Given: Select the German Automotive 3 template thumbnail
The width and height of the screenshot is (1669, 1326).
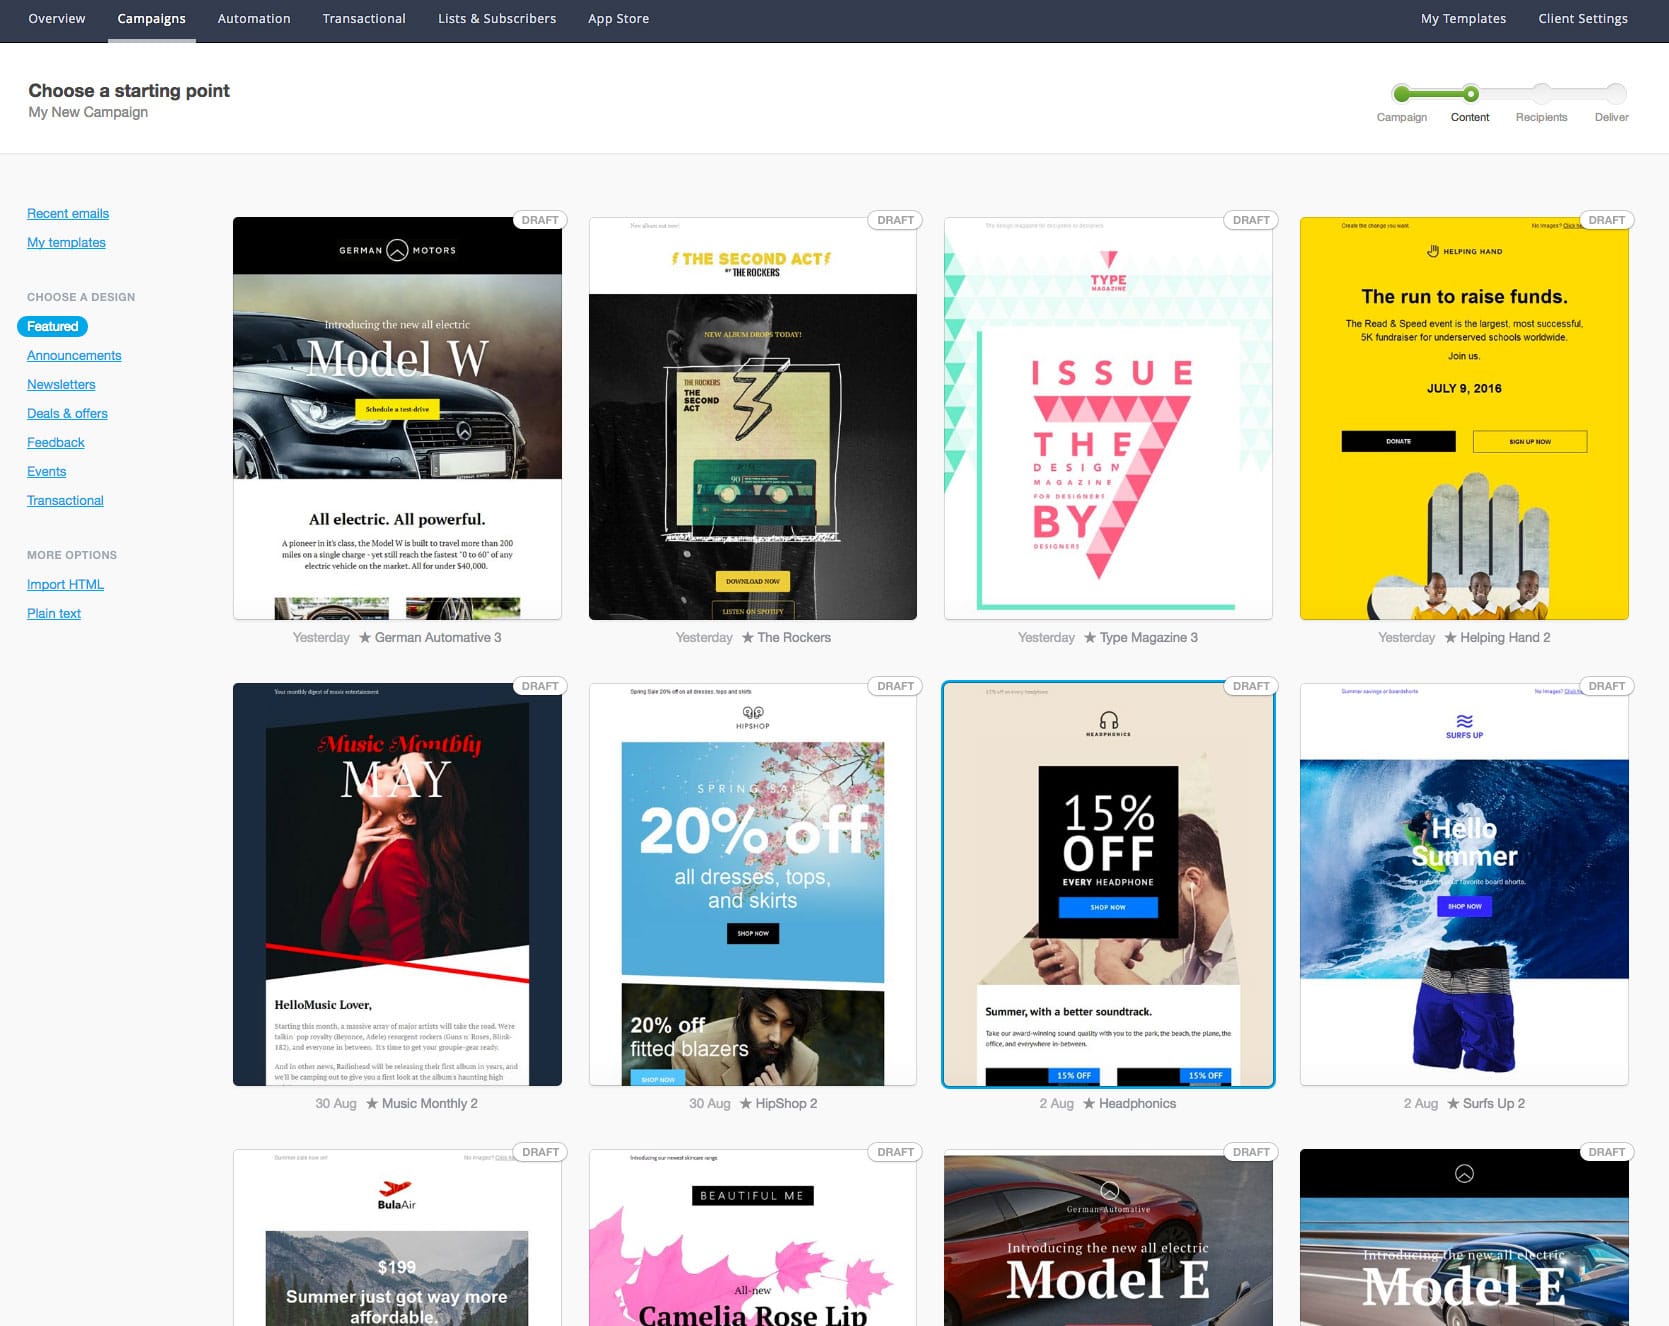Looking at the screenshot, I should coord(397,418).
